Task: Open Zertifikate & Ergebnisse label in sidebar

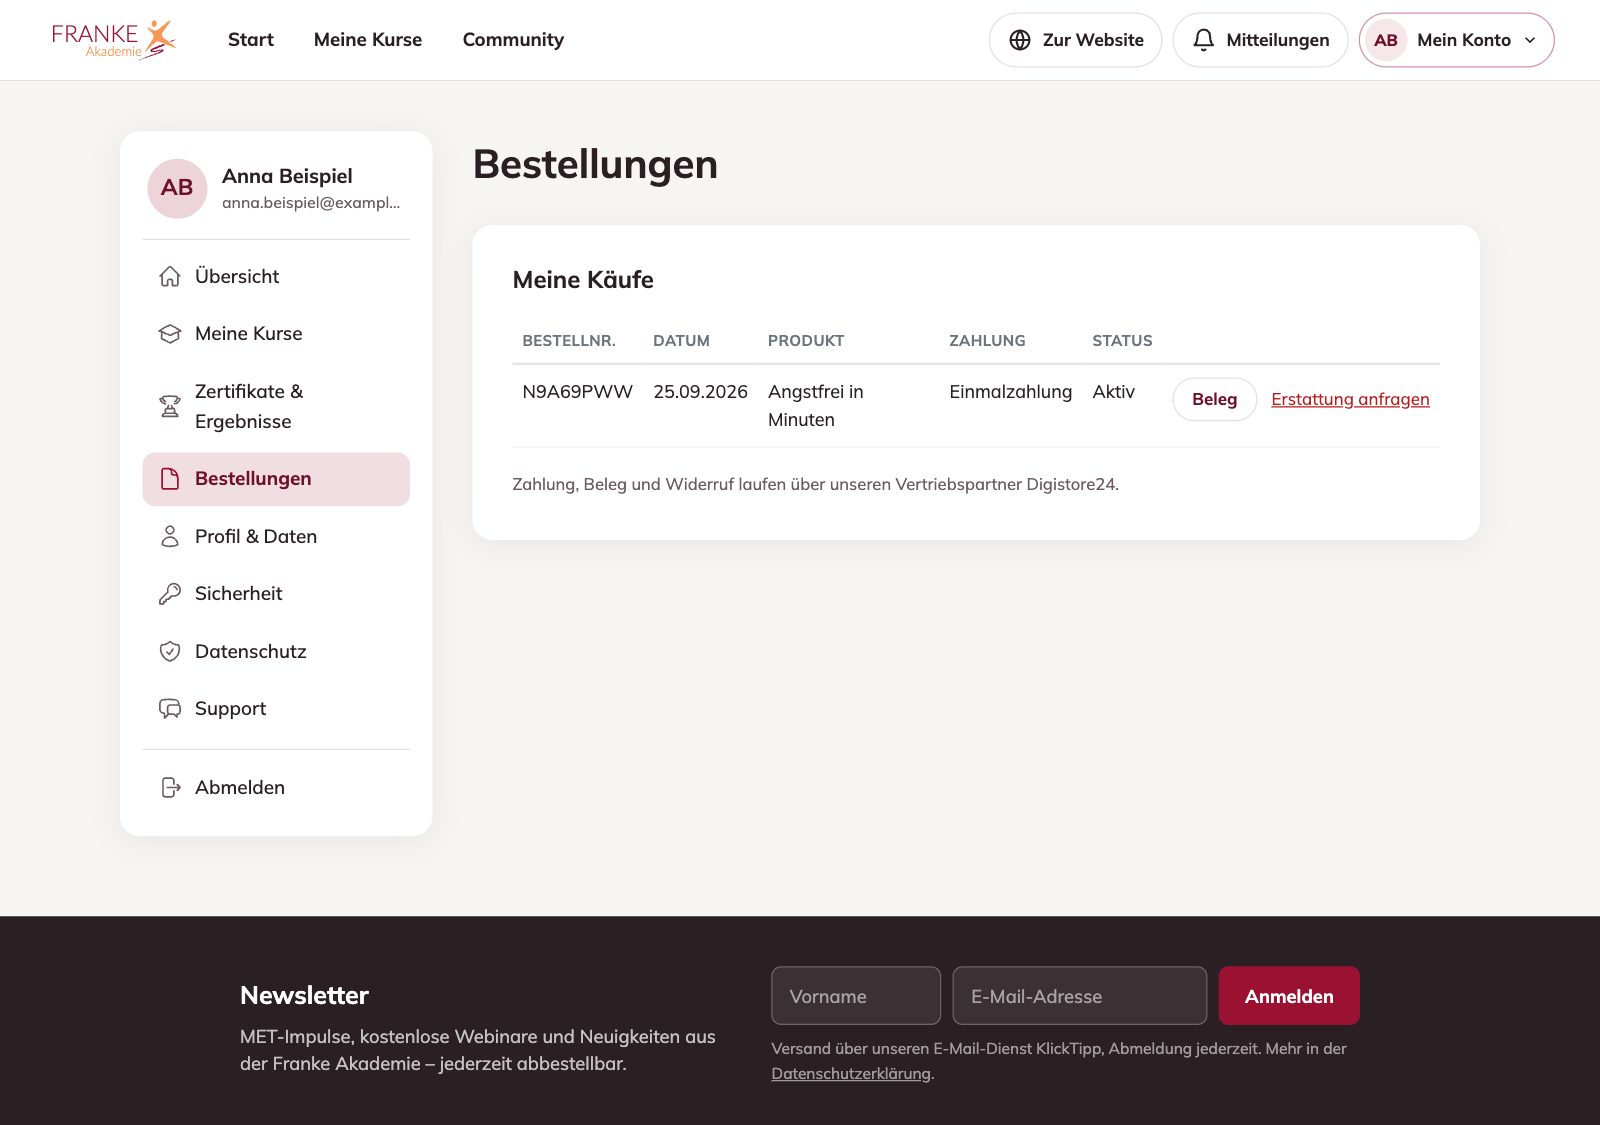Action: (249, 406)
